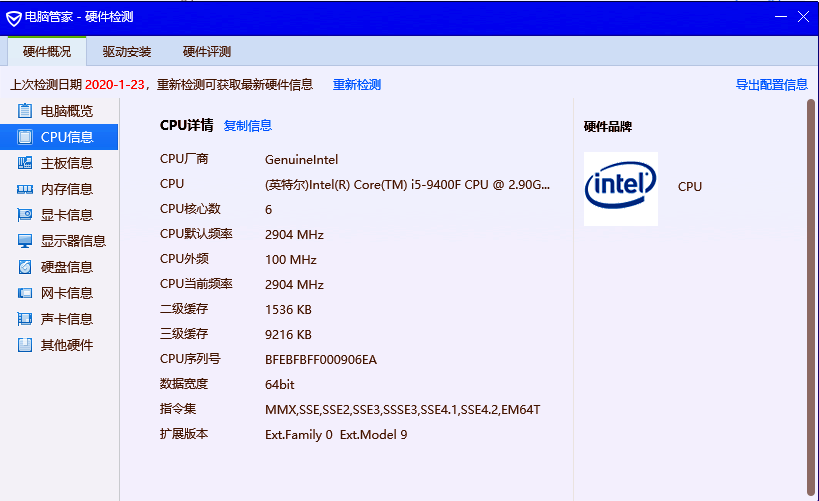Viewport: 819px width, 501px height.
Task: Click the 网卡信息 network card icon
Action: 25,293
